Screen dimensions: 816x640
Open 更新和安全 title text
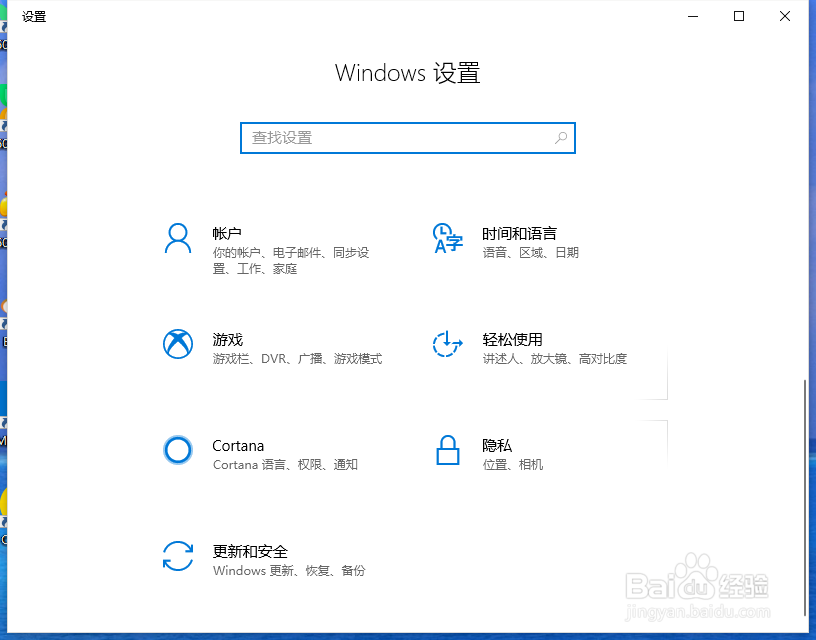coord(250,552)
